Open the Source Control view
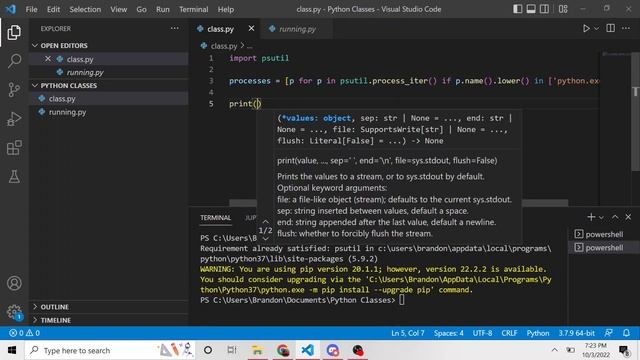640x360 pixels. [14, 89]
